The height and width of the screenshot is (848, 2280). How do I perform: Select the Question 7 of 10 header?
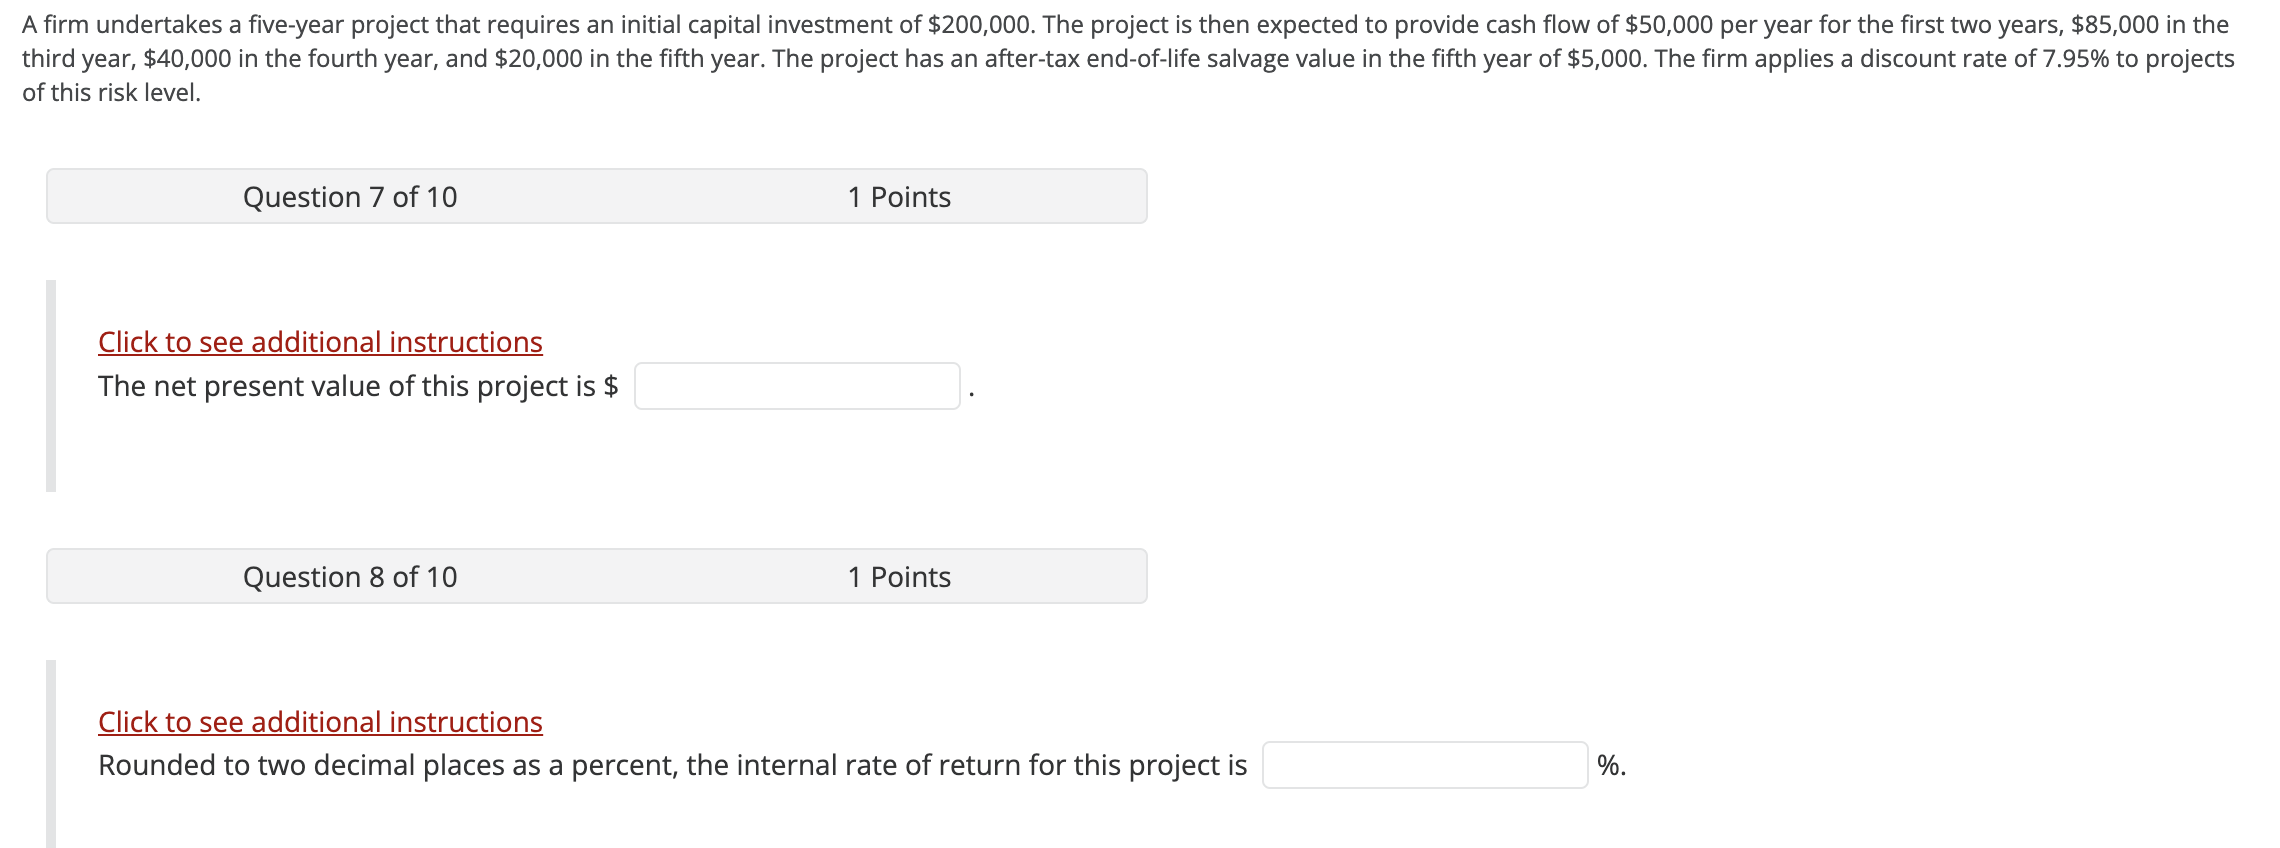[x=350, y=197]
